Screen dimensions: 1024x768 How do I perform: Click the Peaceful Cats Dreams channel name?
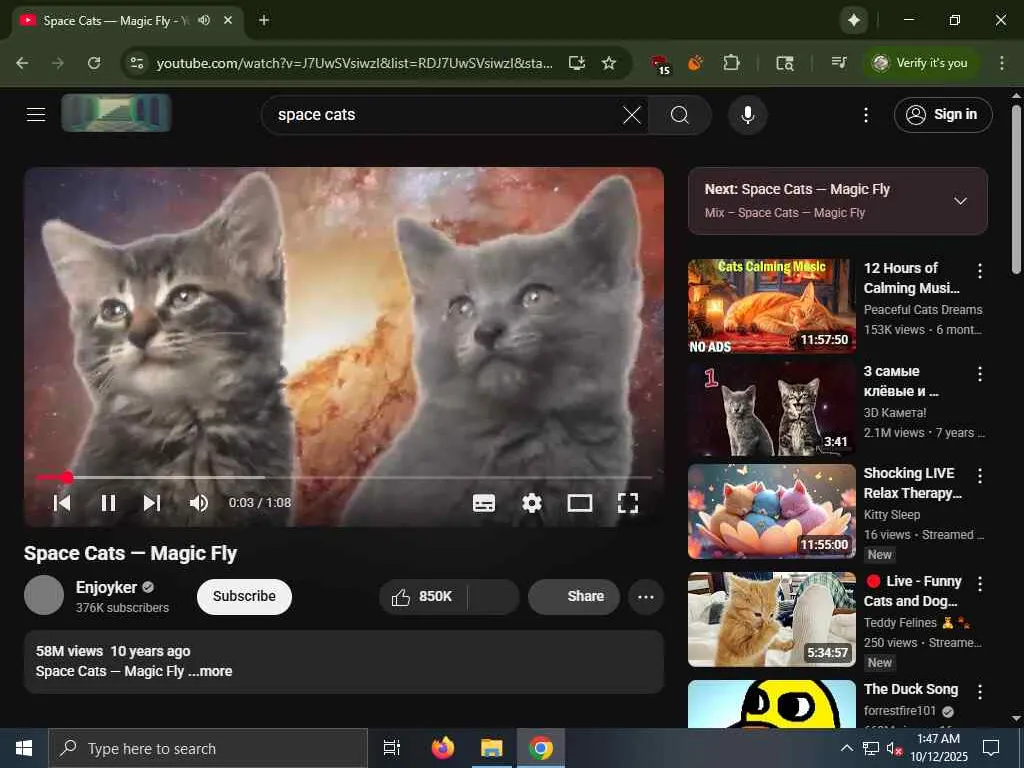(923, 310)
